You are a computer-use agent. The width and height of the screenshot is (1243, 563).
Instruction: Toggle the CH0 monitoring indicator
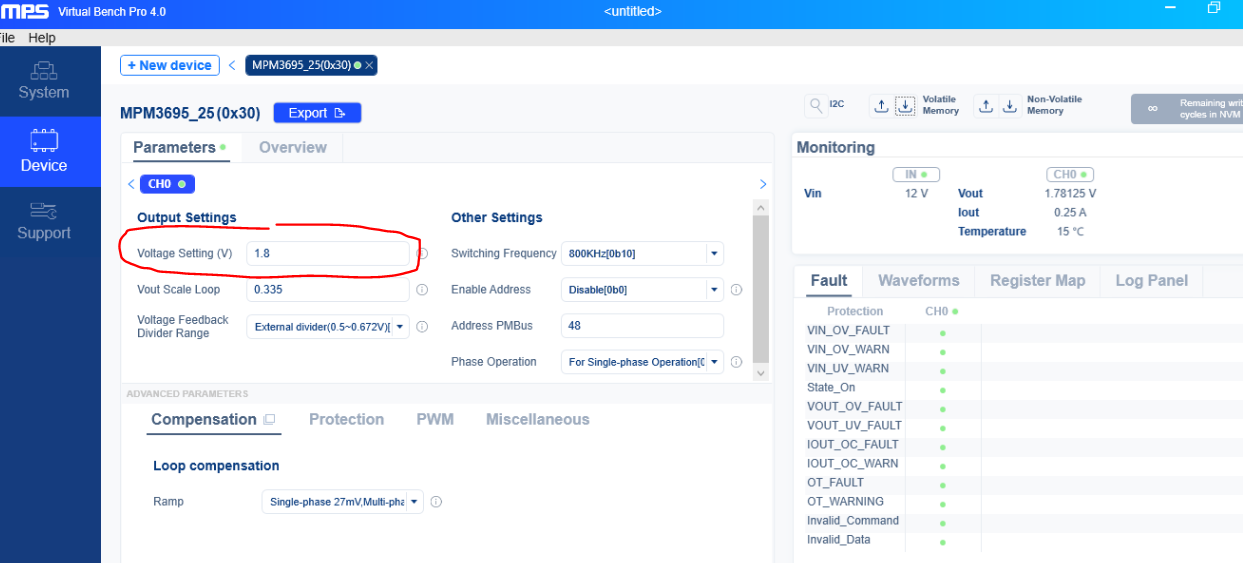click(1070, 174)
